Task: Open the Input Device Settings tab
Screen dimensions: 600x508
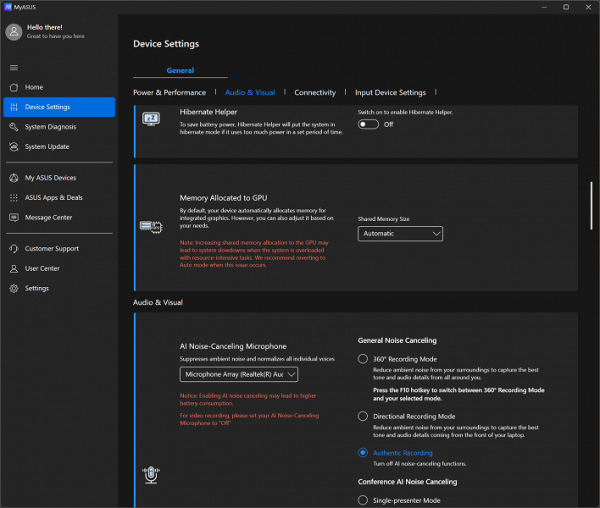Action: pos(390,92)
